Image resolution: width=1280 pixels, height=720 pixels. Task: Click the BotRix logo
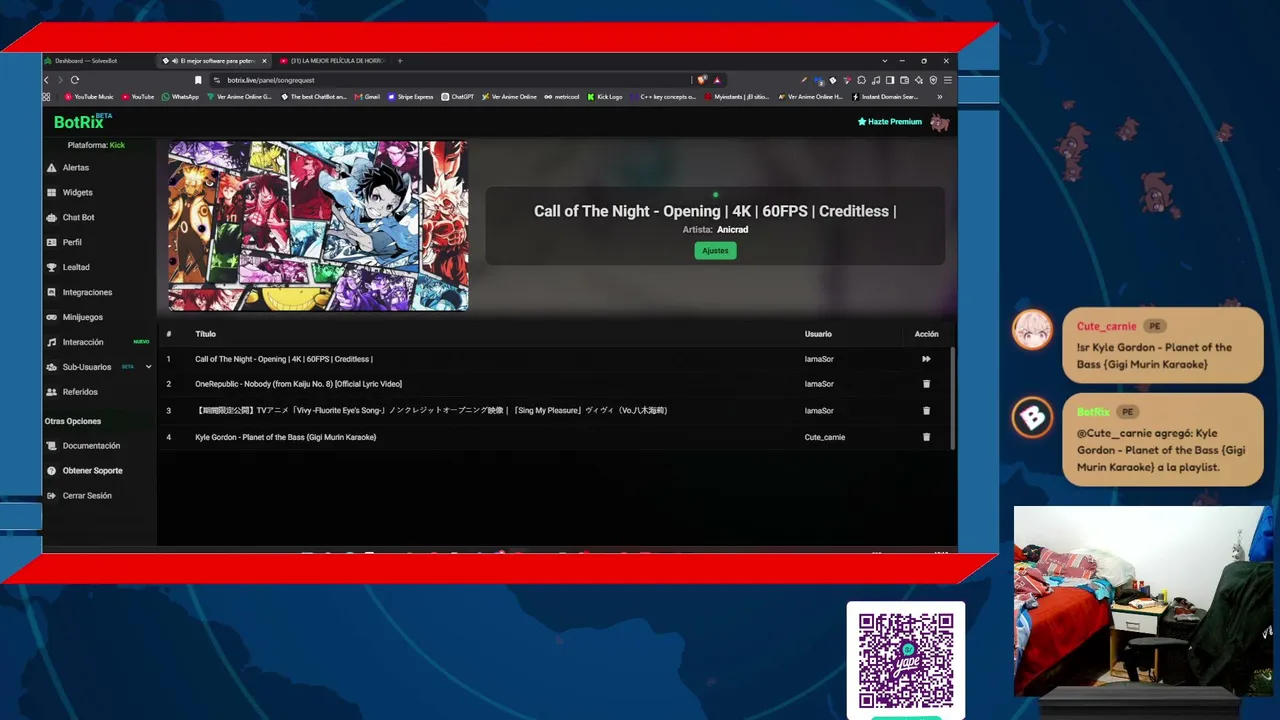click(82, 122)
